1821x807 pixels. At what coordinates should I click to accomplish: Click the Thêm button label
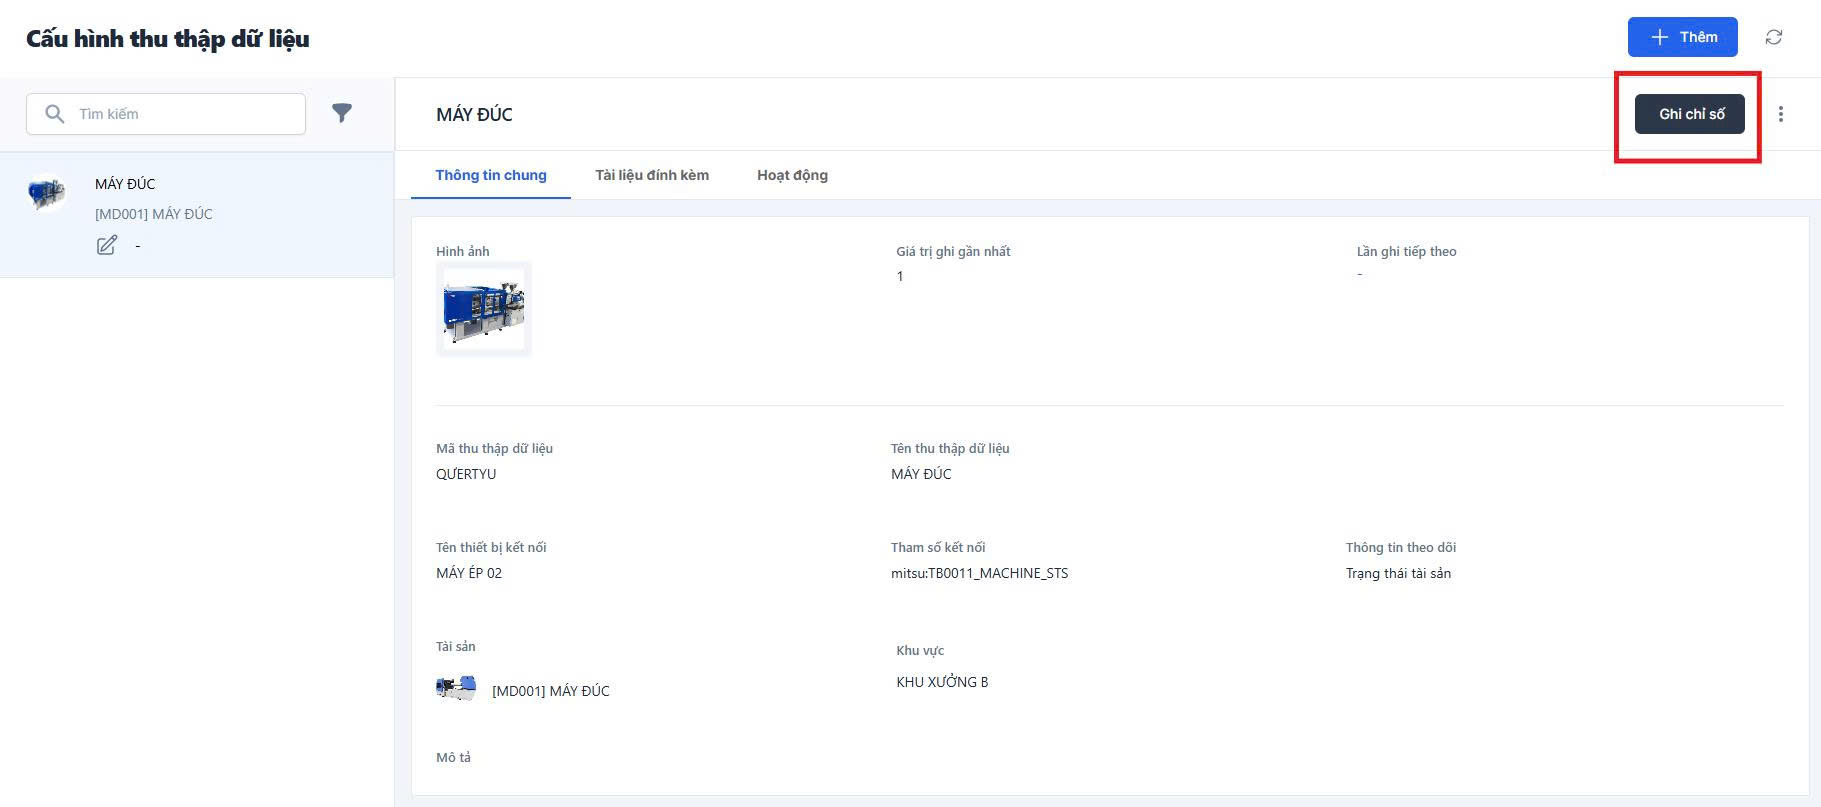[1698, 37]
